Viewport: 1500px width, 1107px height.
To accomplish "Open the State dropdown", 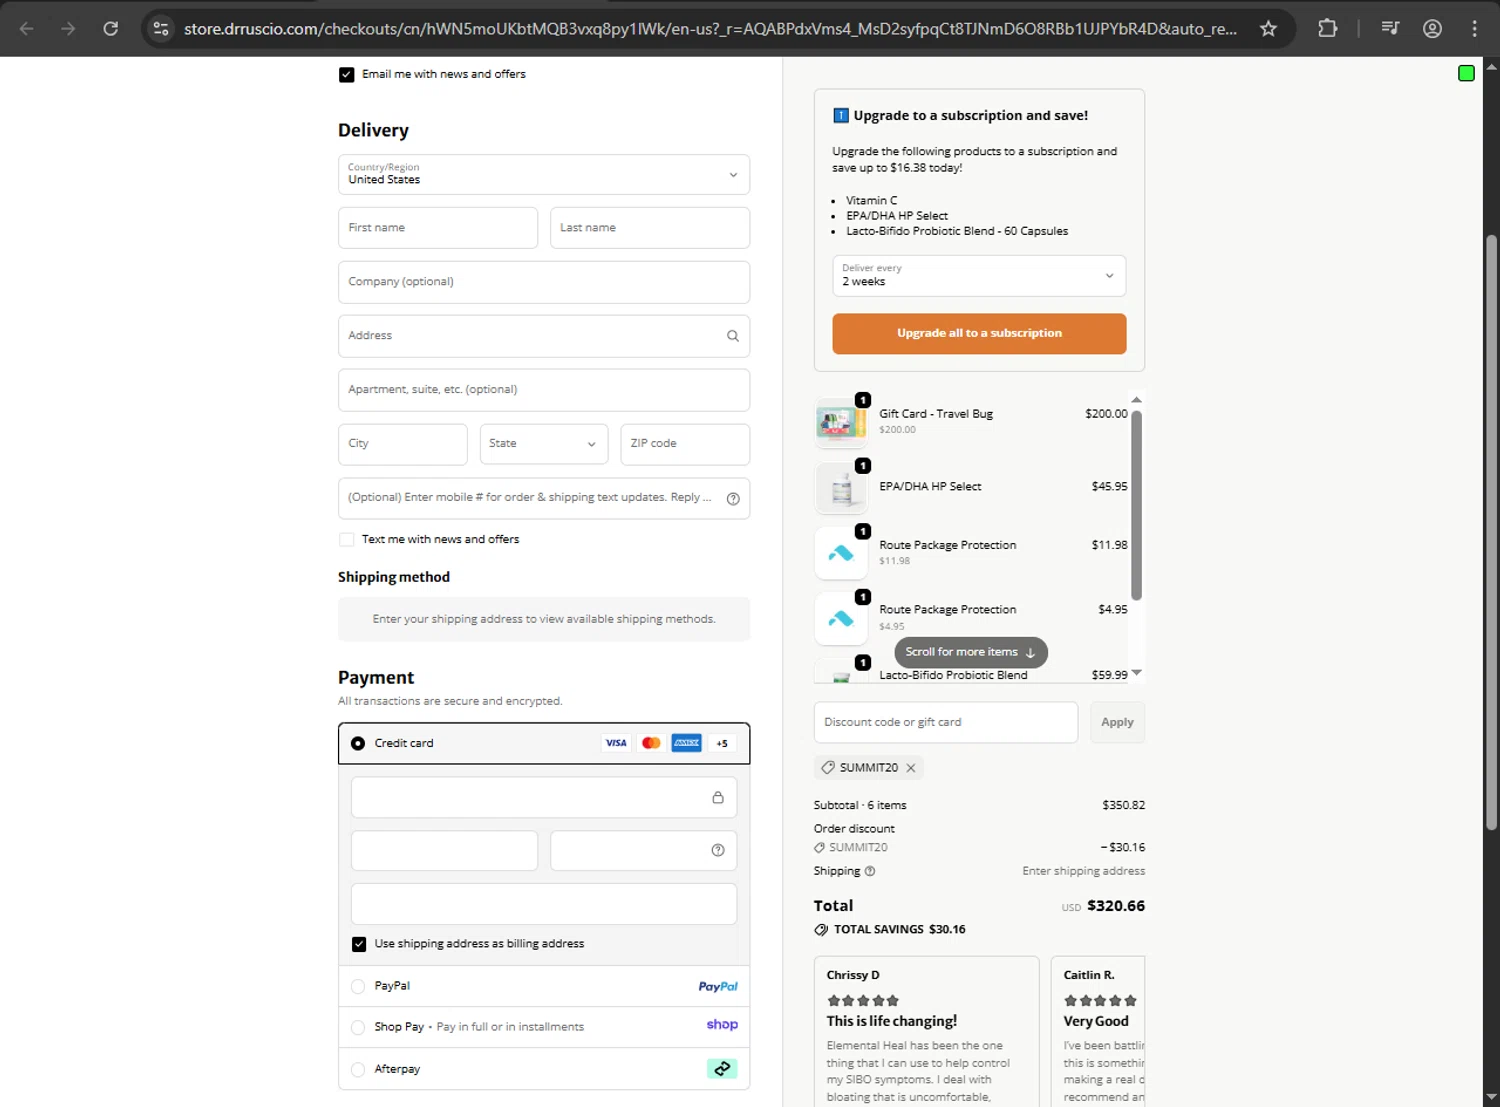I will pyautogui.click(x=543, y=444).
